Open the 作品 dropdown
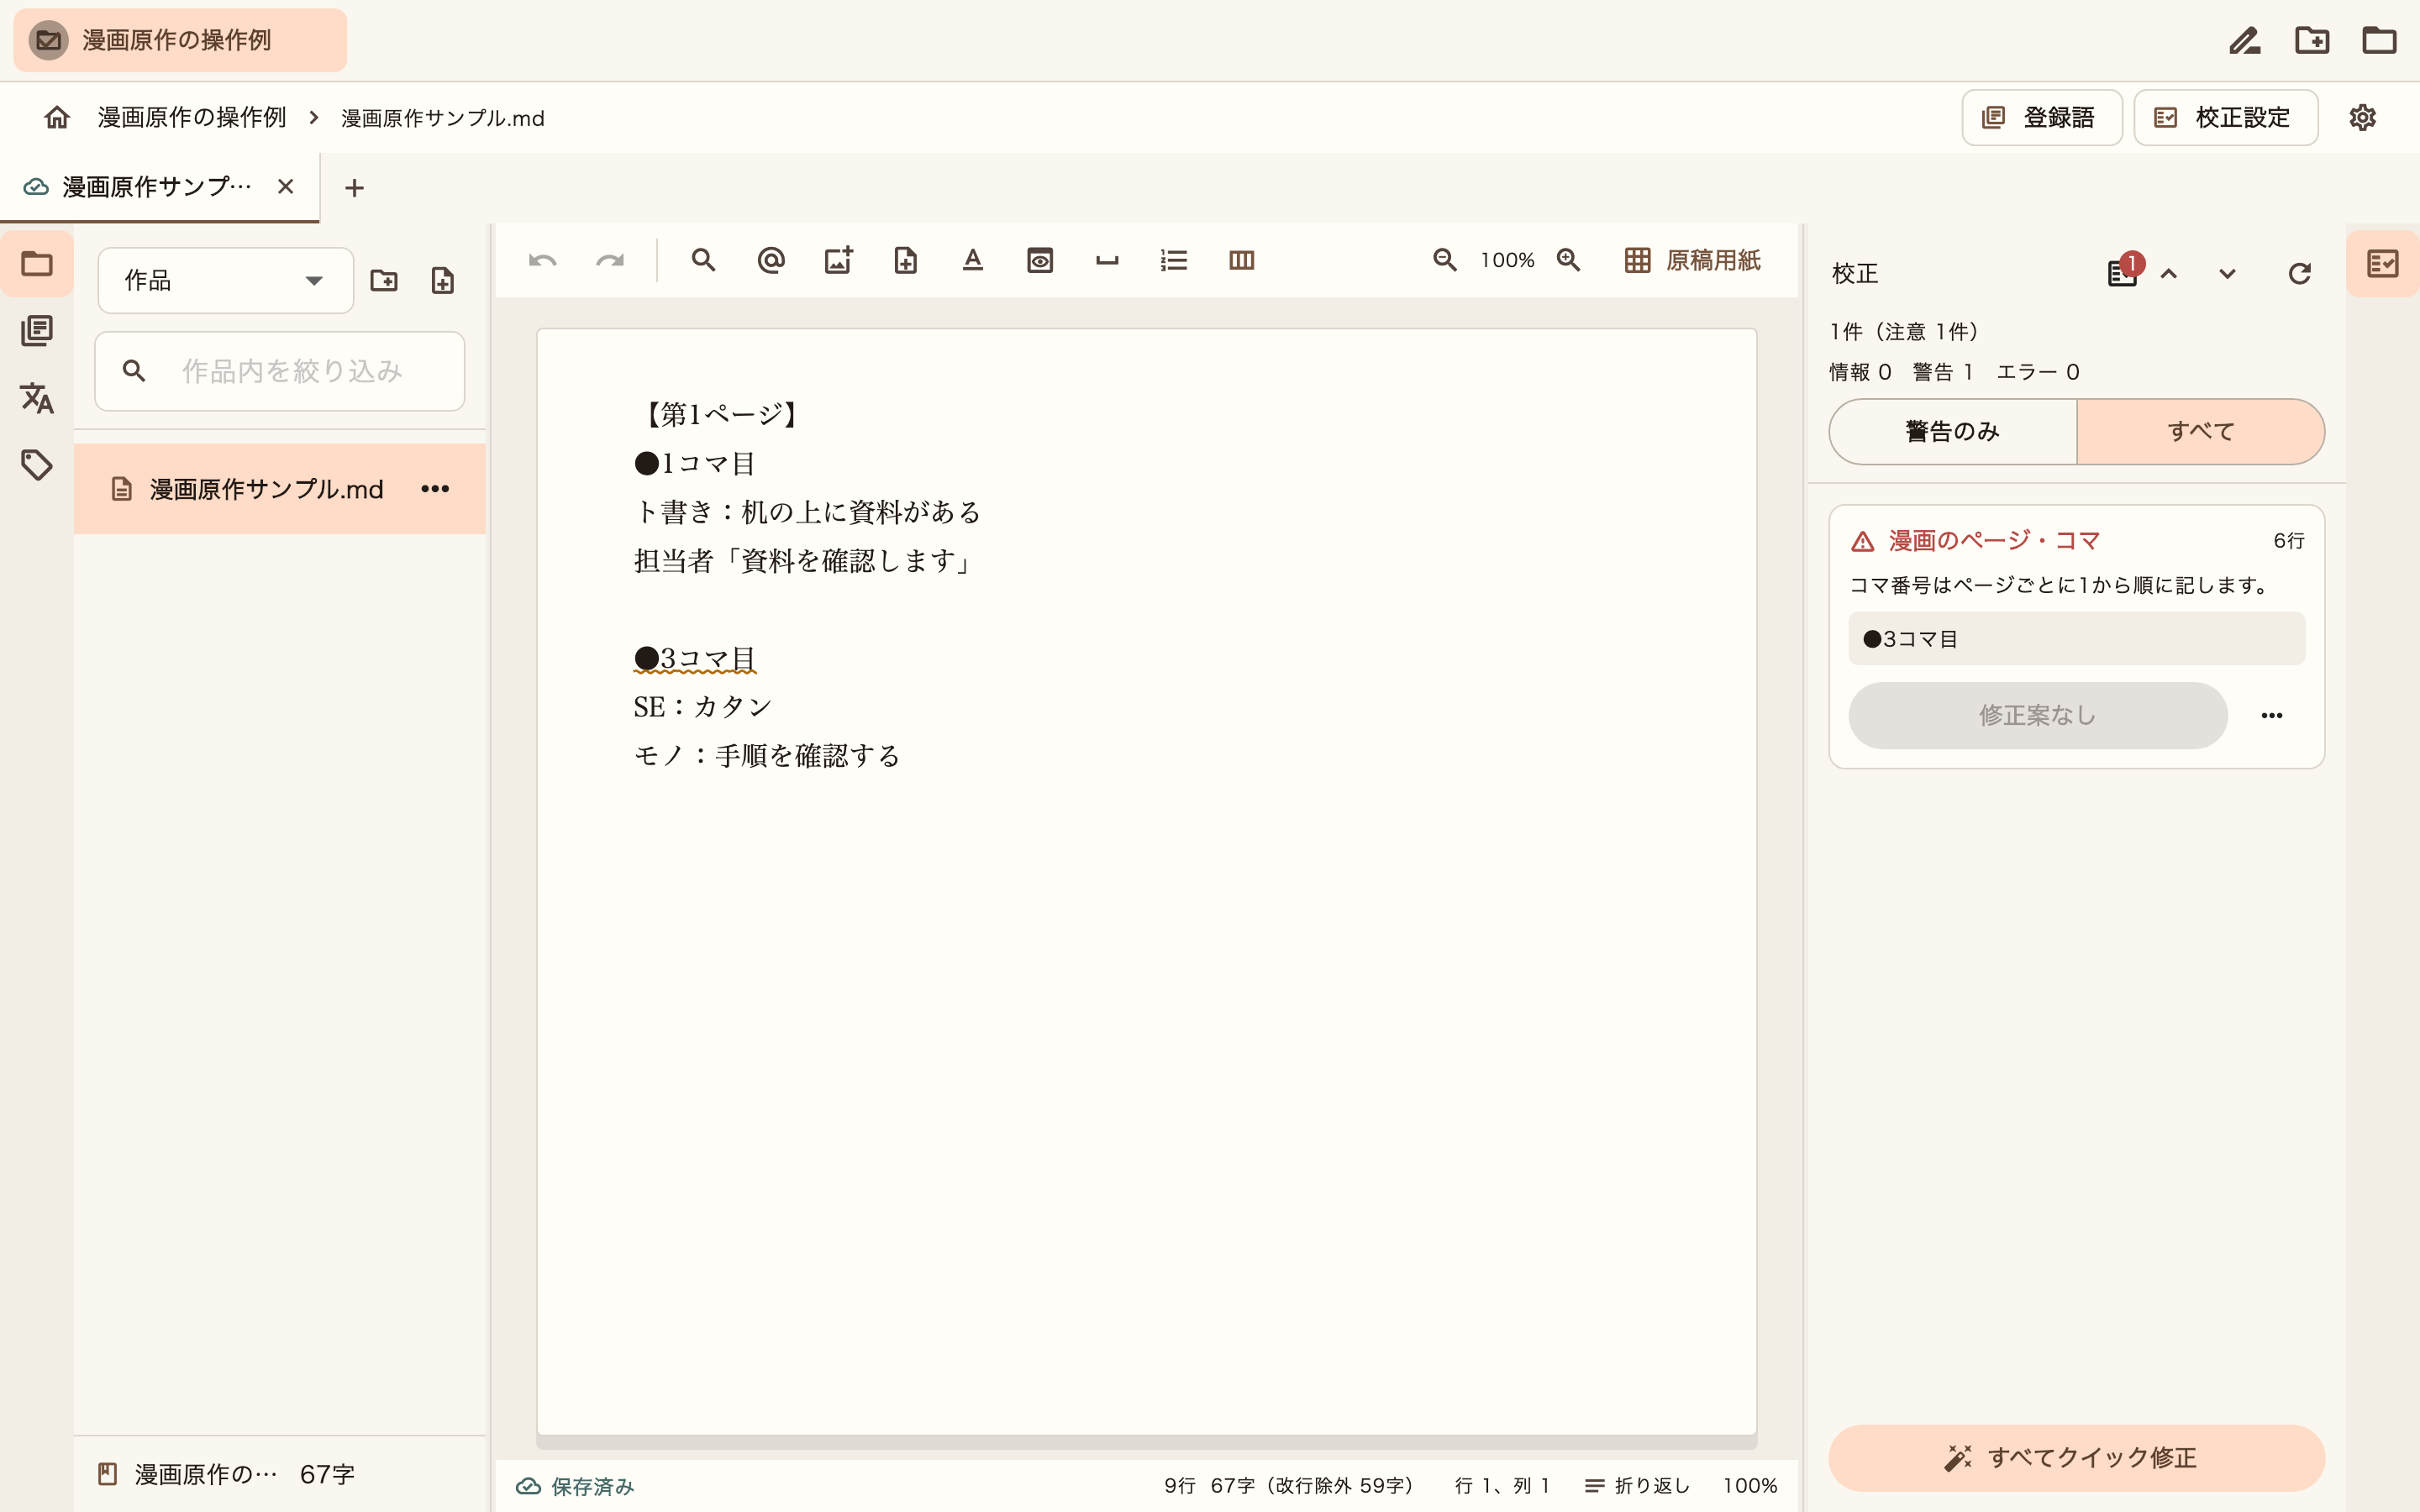This screenshot has width=2420, height=1512. click(x=226, y=281)
